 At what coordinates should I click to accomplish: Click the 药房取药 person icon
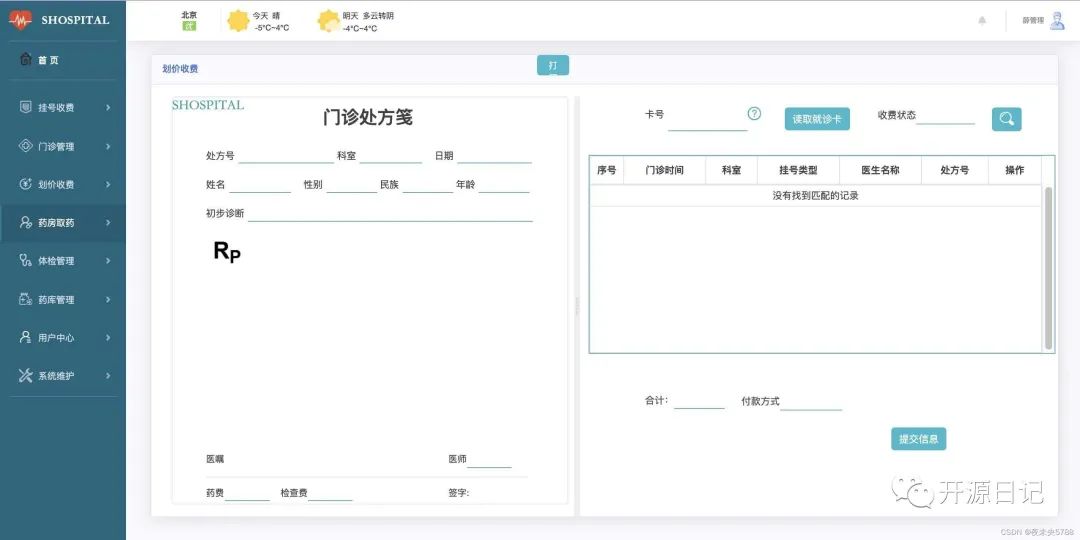[x=25, y=222]
